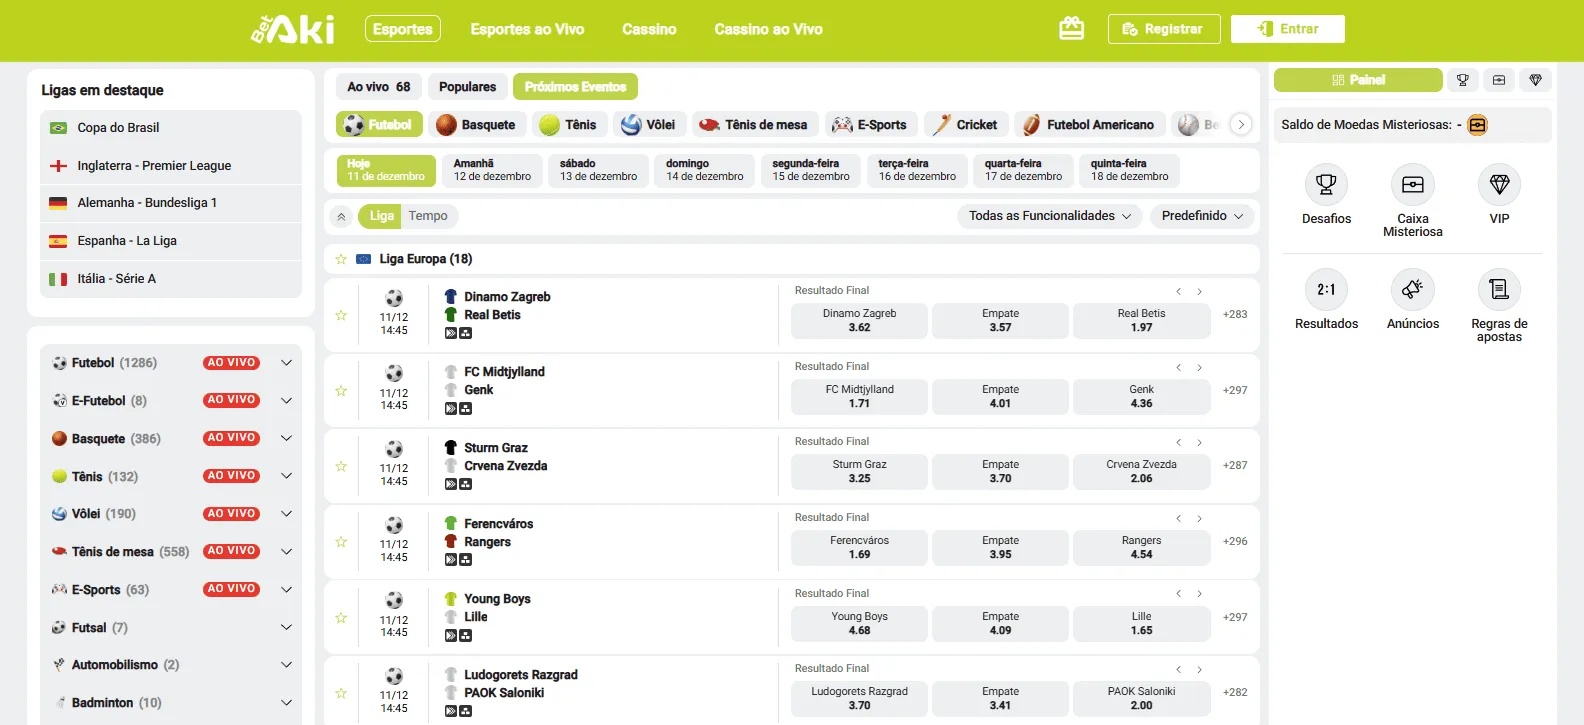Switch the Liga/Tempo toggle to Tempo
This screenshot has width=1584, height=725.
click(428, 216)
